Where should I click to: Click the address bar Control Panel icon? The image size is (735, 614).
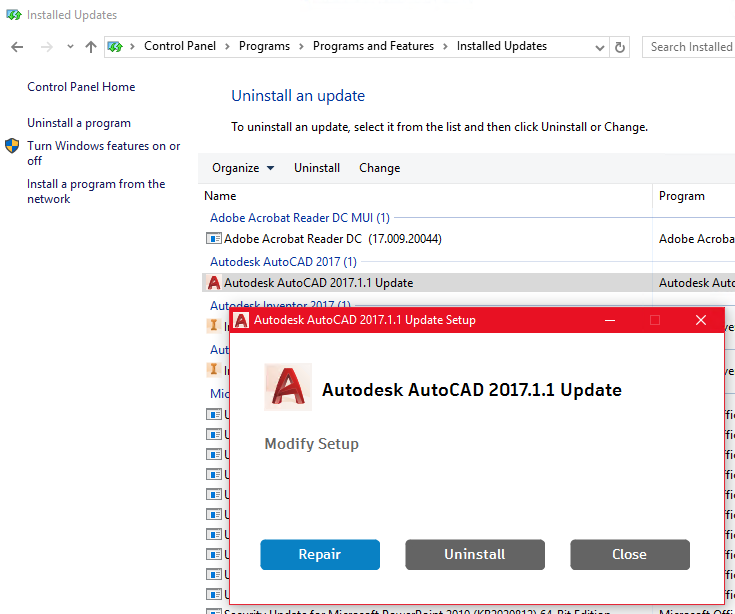click(x=115, y=46)
